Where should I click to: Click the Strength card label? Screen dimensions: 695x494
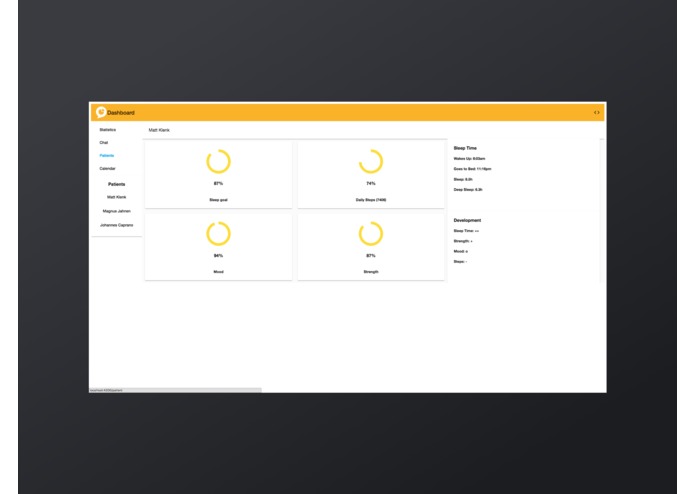[371, 272]
